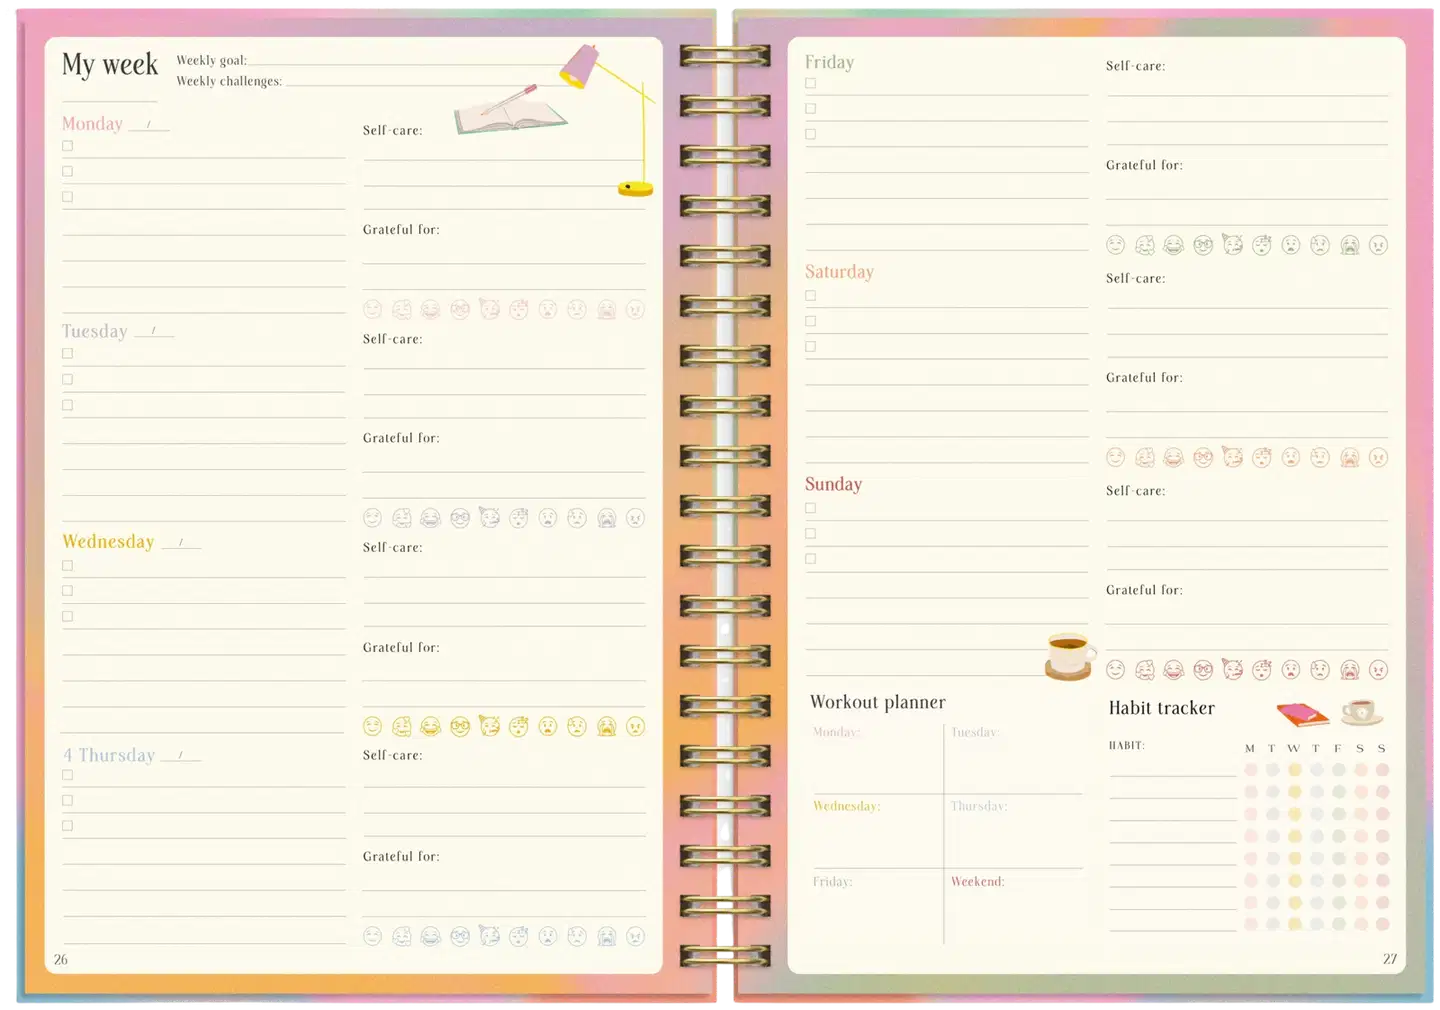1440x1010 pixels.
Task: Choose the party-hat emoji in Wednesday's mood row
Action: (x=489, y=726)
